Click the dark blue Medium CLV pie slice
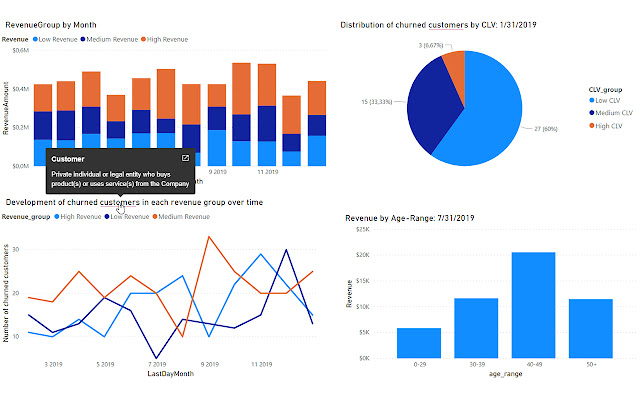The image size is (640, 400). pos(431,106)
